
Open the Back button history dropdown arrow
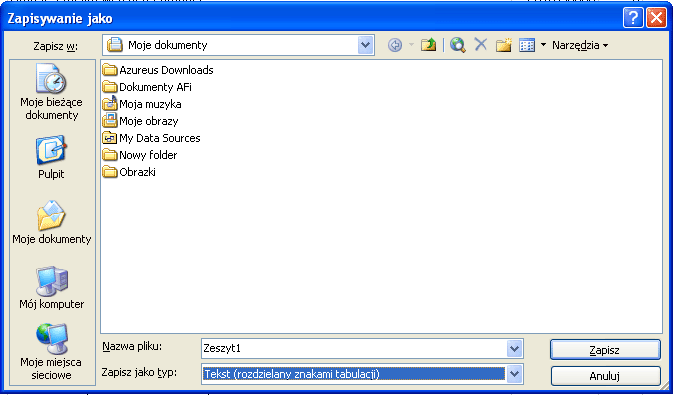(x=411, y=45)
